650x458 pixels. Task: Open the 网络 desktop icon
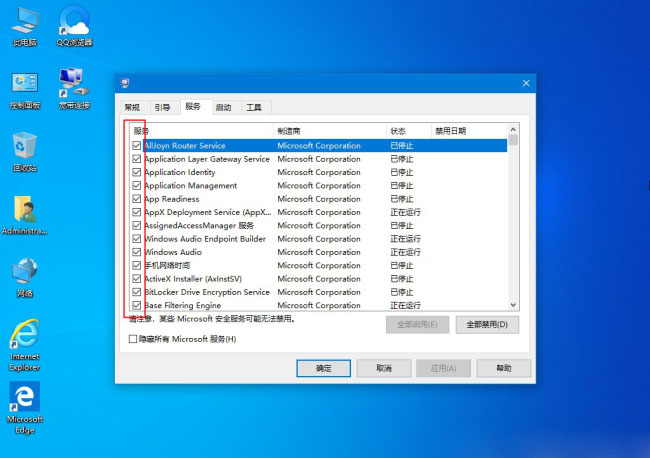(25, 278)
